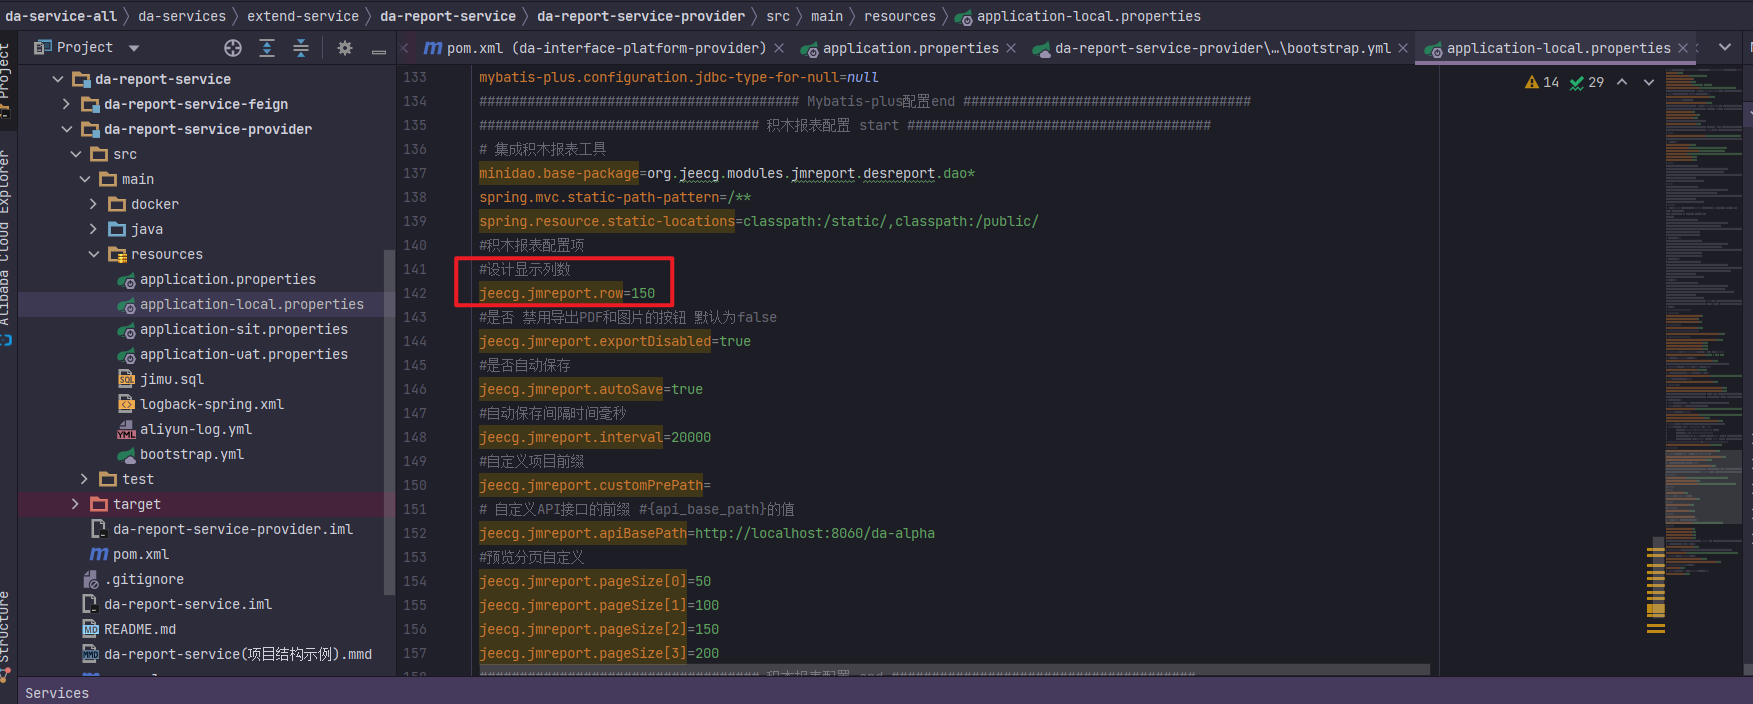
Task: Click the Select Opened File target icon
Action: pyautogui.click(x=233, y=48)
